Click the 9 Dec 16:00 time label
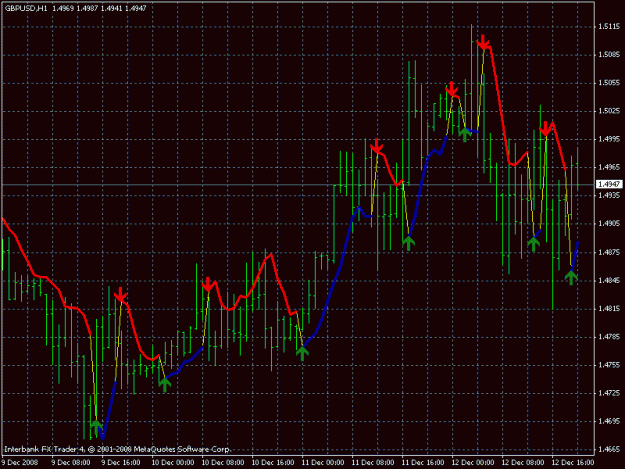The width and height of the screenshot is (625, 469). (x=121, y=462)
